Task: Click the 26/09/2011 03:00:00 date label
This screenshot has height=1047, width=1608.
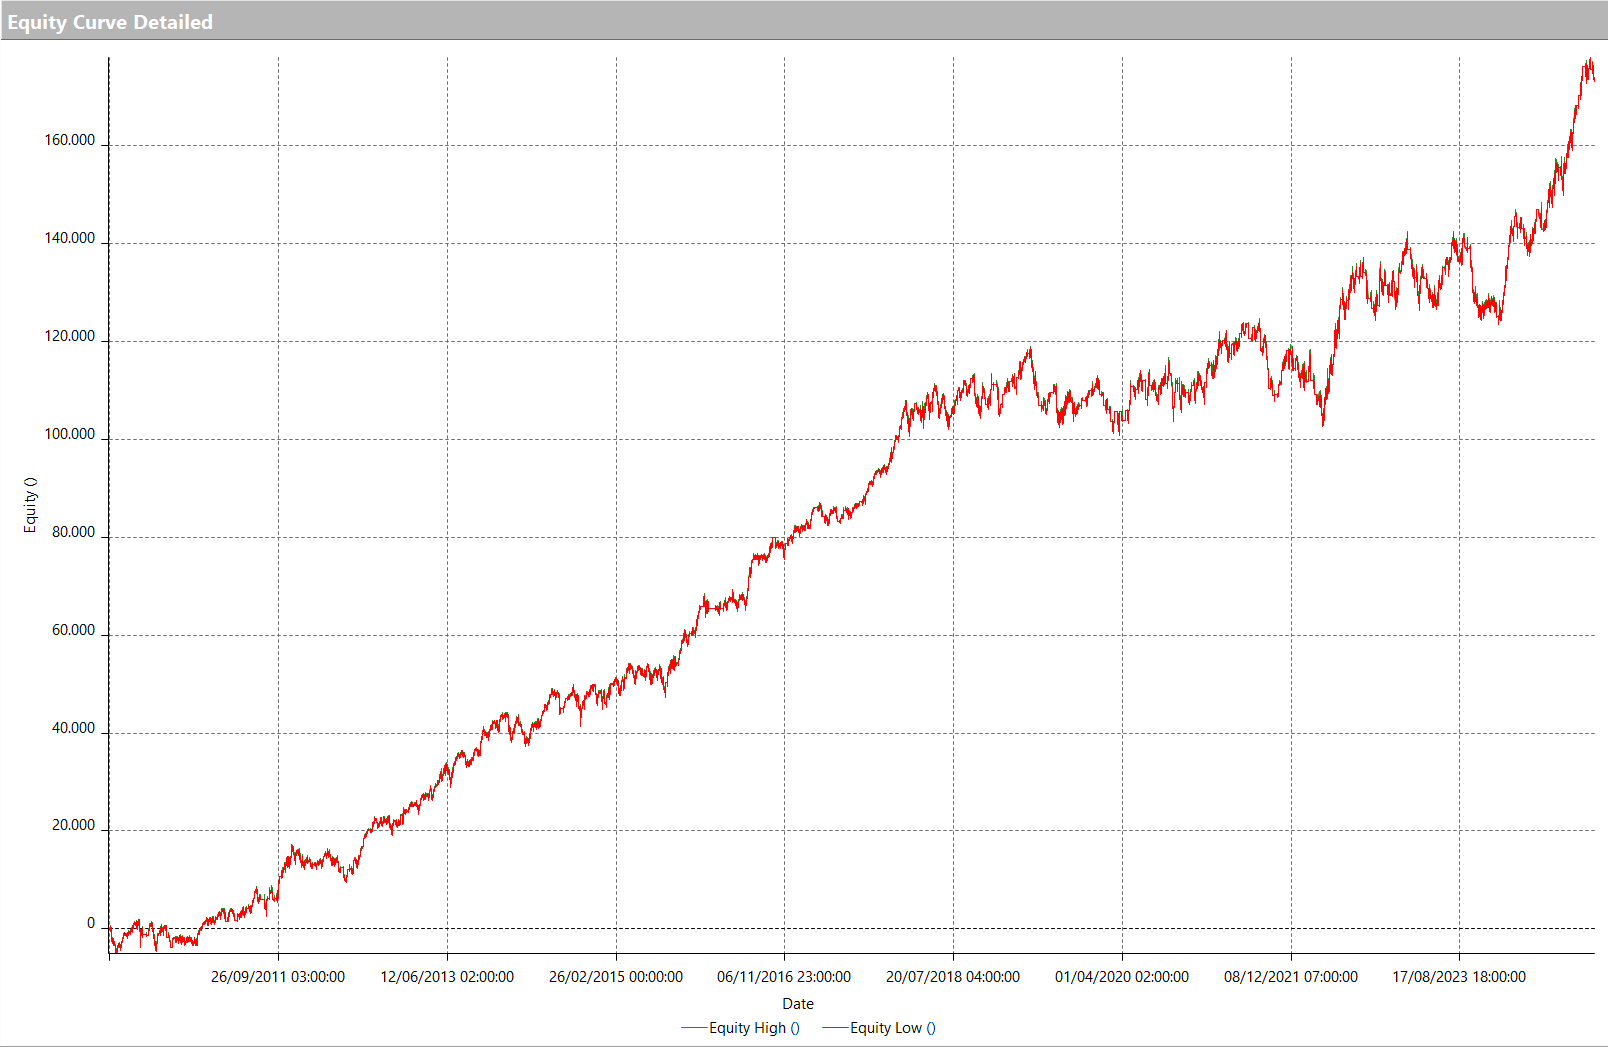Action: coord(278,977)
